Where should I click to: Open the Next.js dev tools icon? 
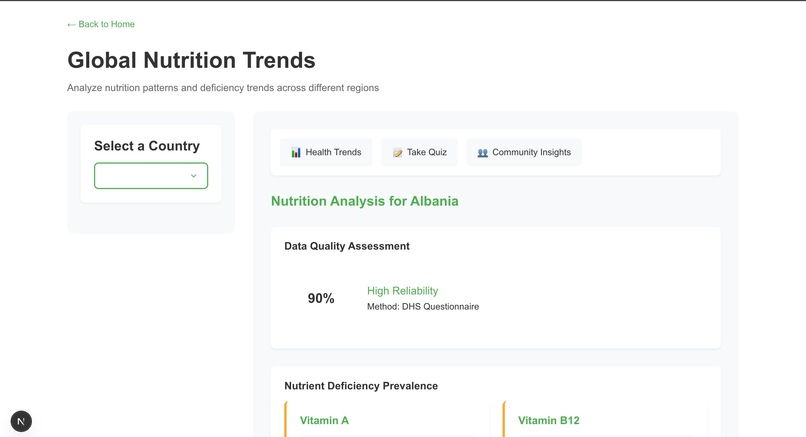21,421
